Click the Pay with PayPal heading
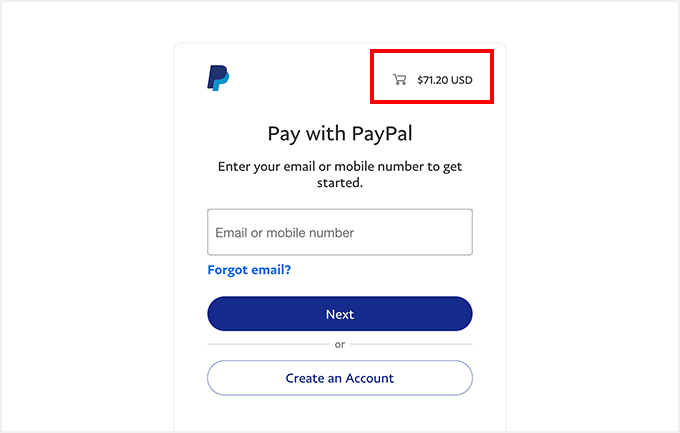 point(340,134)
